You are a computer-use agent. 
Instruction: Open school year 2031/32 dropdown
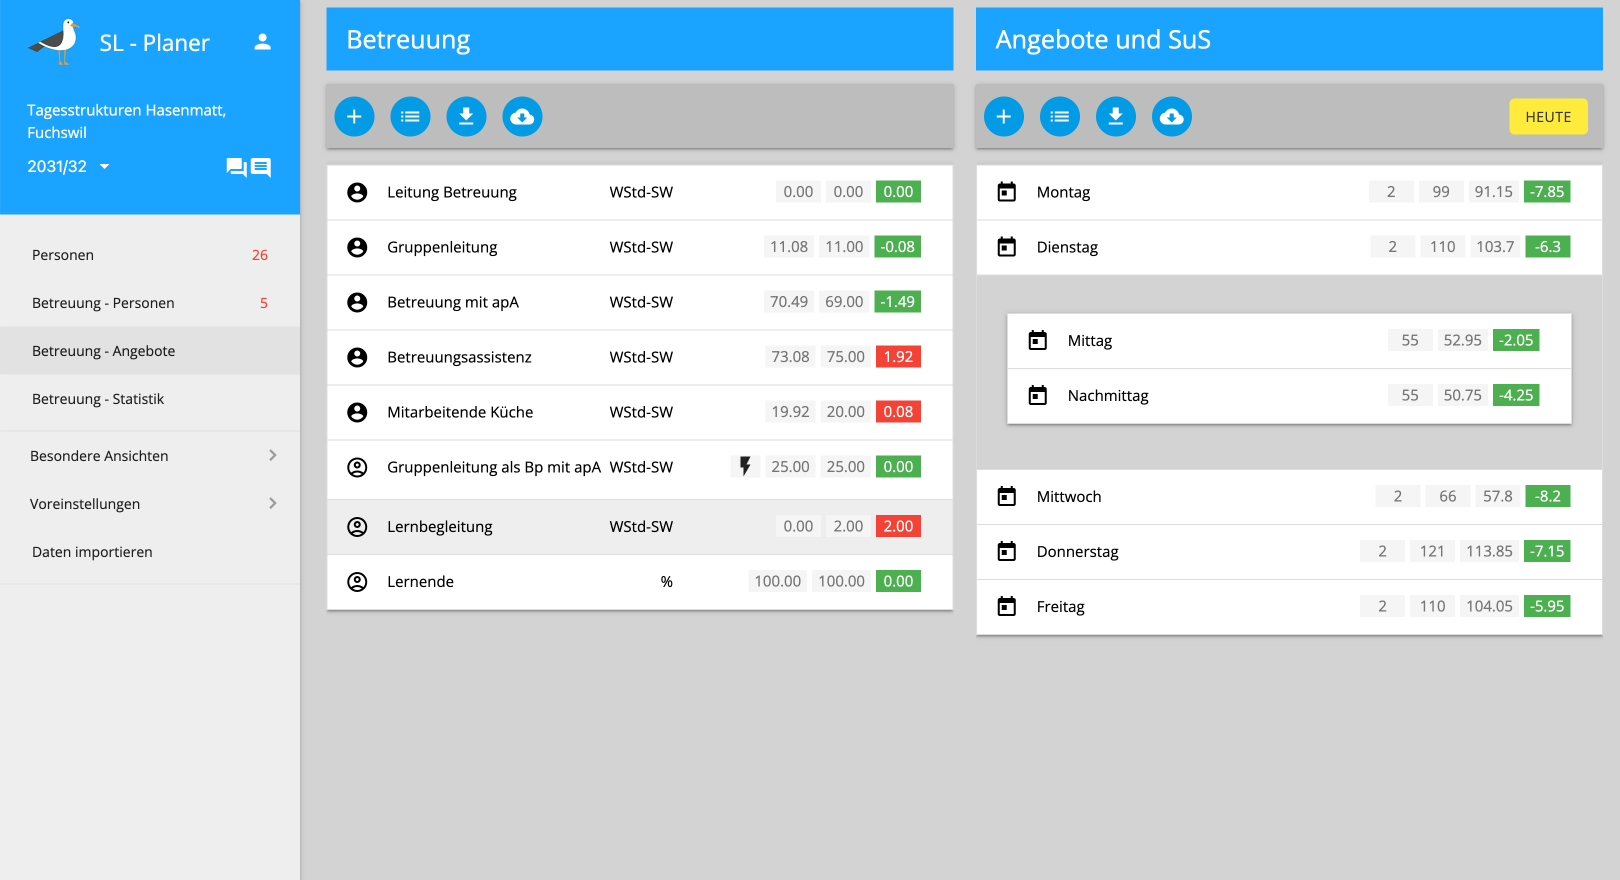coord(68,167)
